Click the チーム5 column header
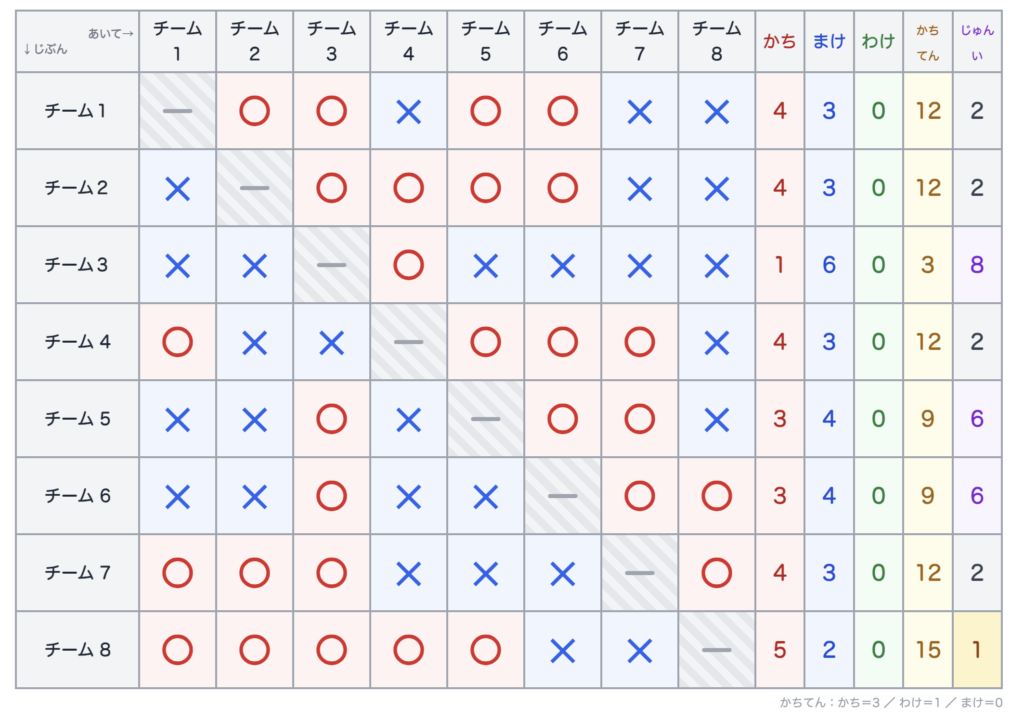Image resolution: width=1024 pixels, height=719 pixels. tap(485, 42)
